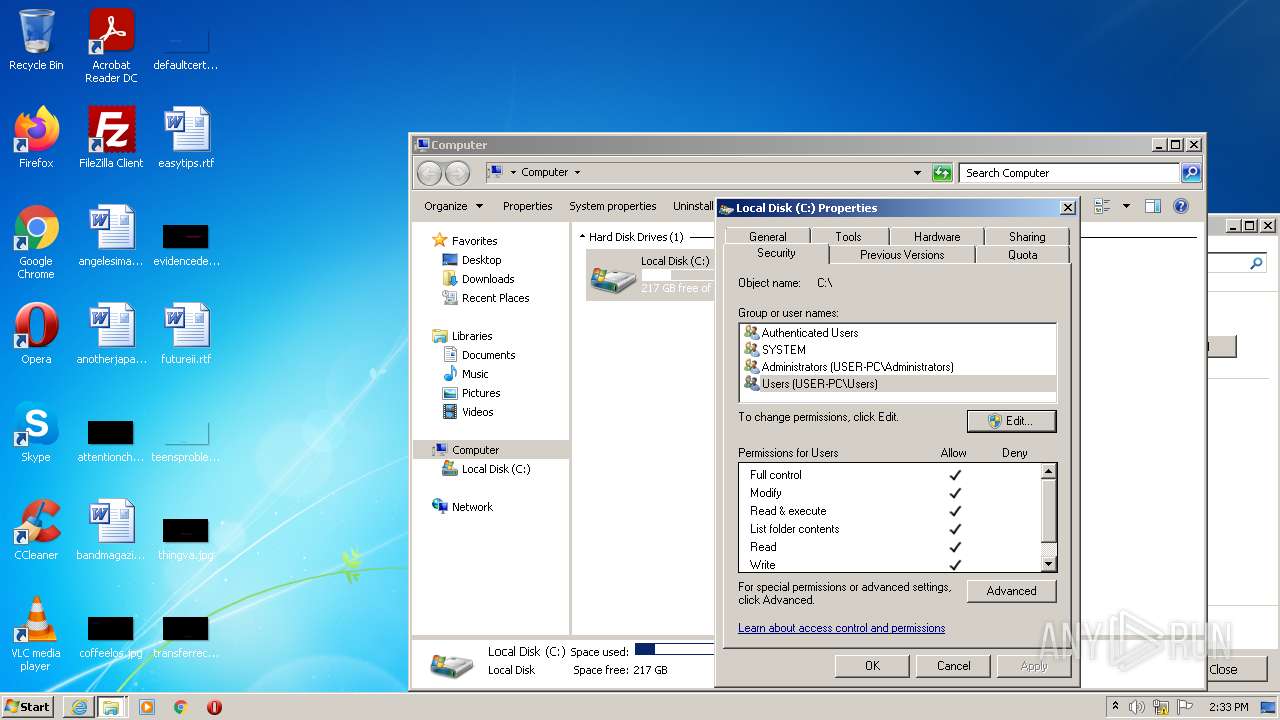Select Users (USER-PC\Users) entry
The image size is (1280, 720).
tap(898, 384)
